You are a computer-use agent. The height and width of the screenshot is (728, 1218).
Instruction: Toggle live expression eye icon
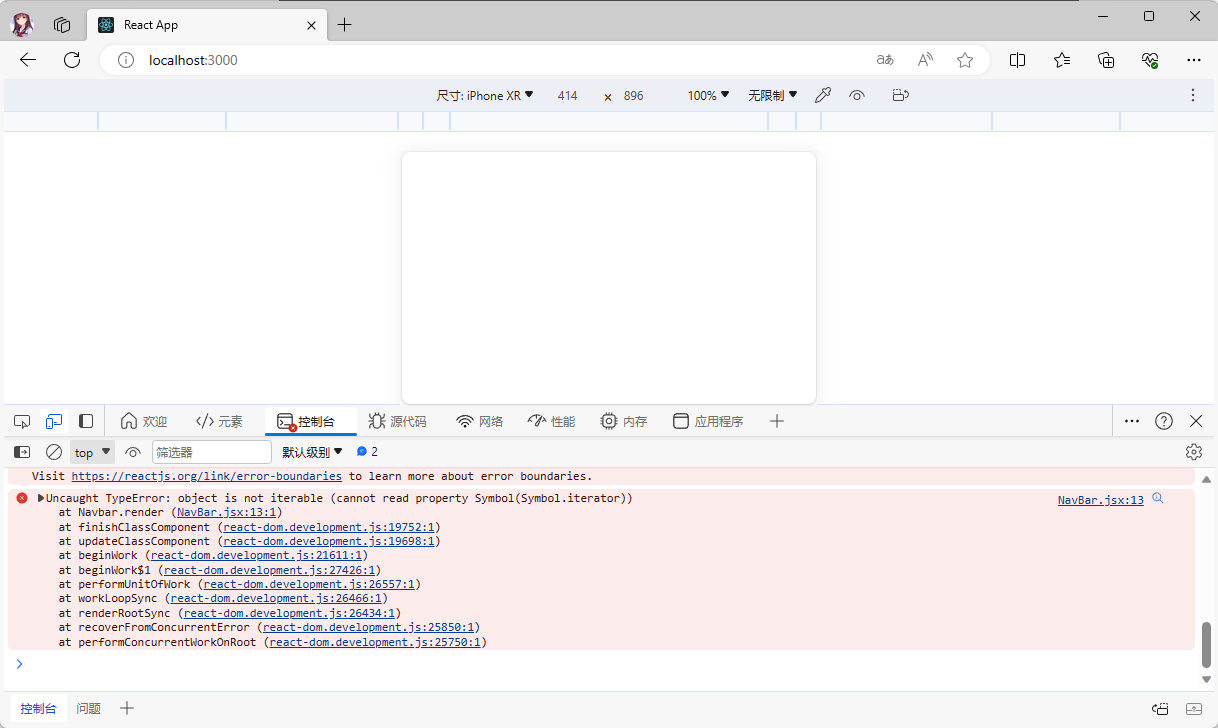(x=133, y=452)
